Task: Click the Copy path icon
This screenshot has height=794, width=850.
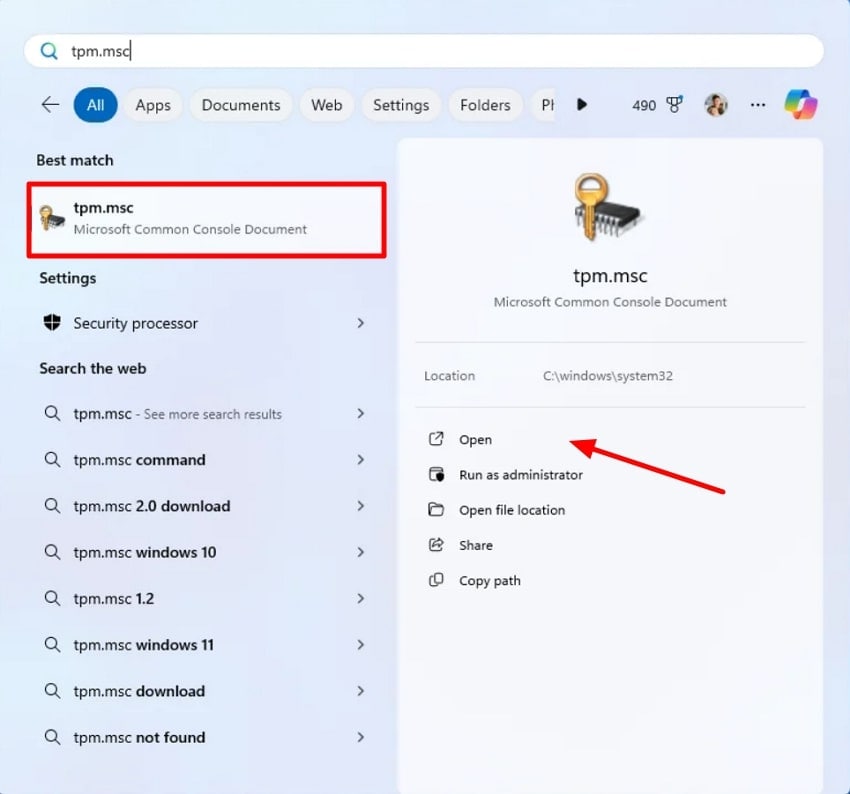Action: pos(436,580)
